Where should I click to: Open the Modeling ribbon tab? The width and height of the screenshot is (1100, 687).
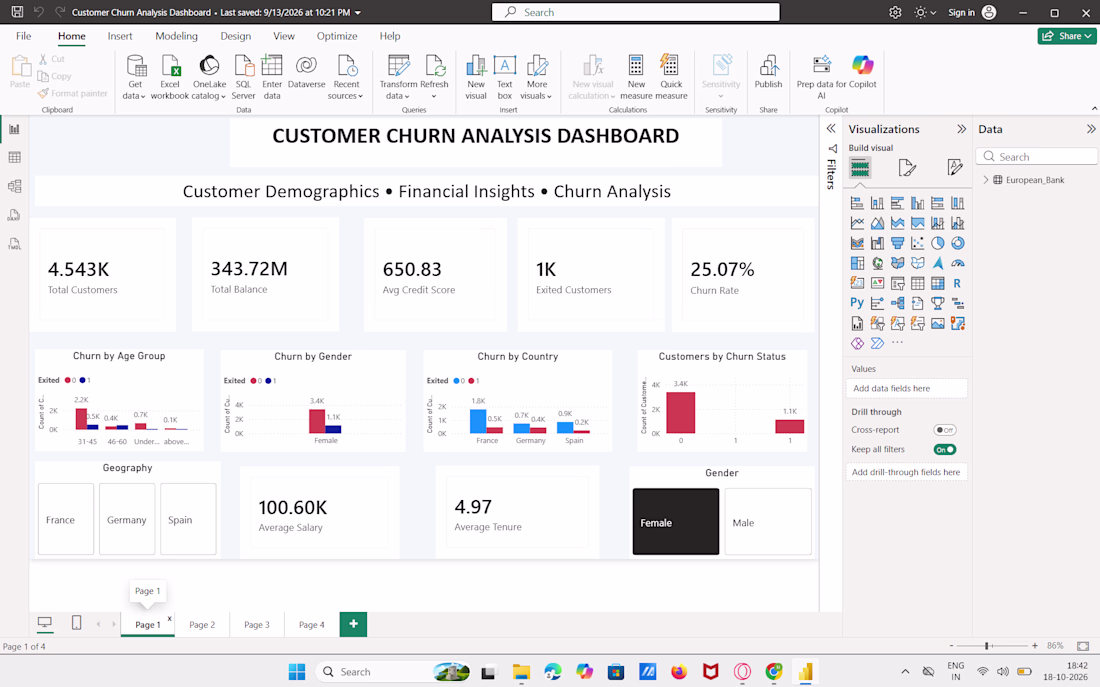point(176,36)
